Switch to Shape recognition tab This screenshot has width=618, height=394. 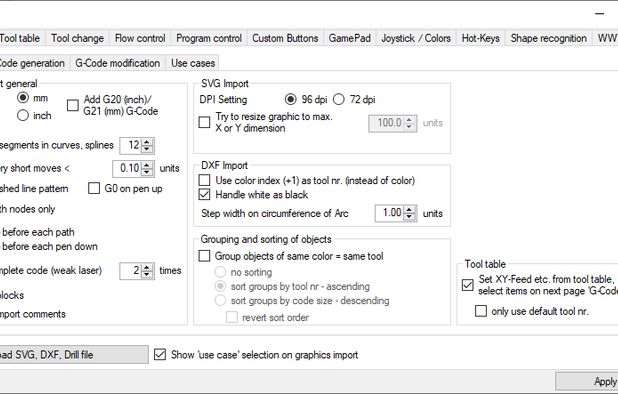coord(549,38)
